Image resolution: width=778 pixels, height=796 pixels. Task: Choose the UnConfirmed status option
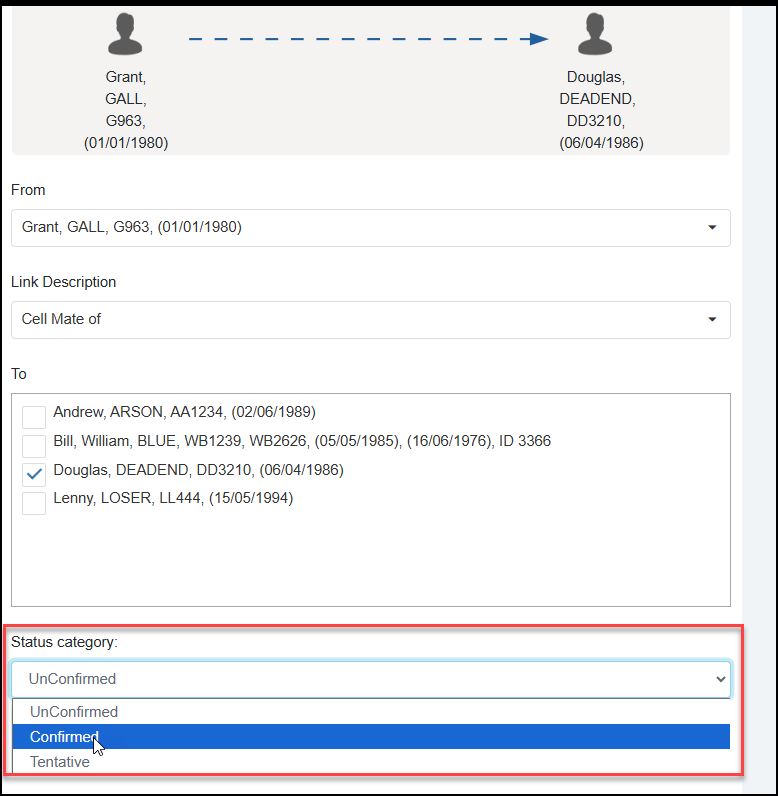point(74,712)
